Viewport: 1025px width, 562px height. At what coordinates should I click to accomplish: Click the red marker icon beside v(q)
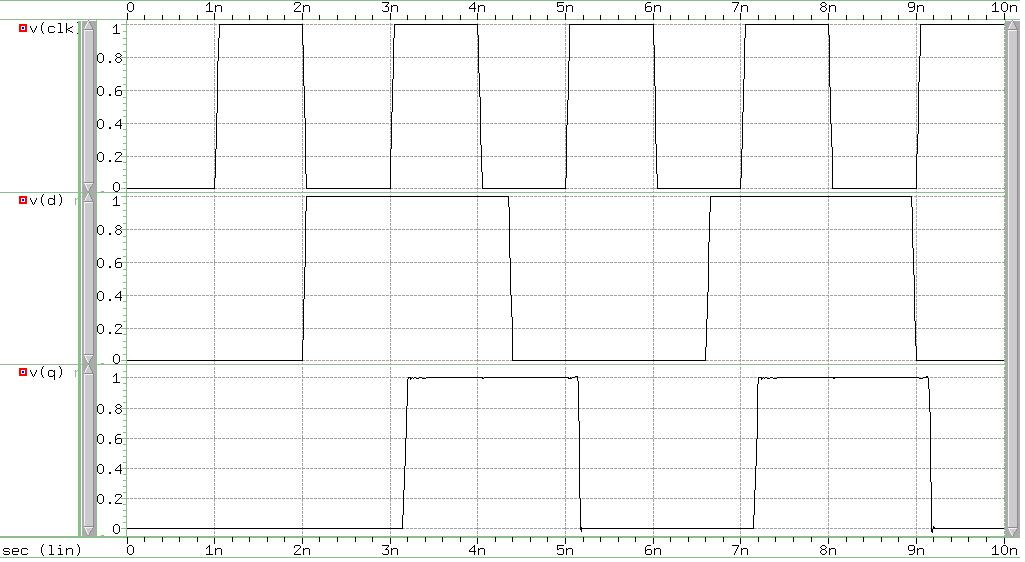click(23, 372)
